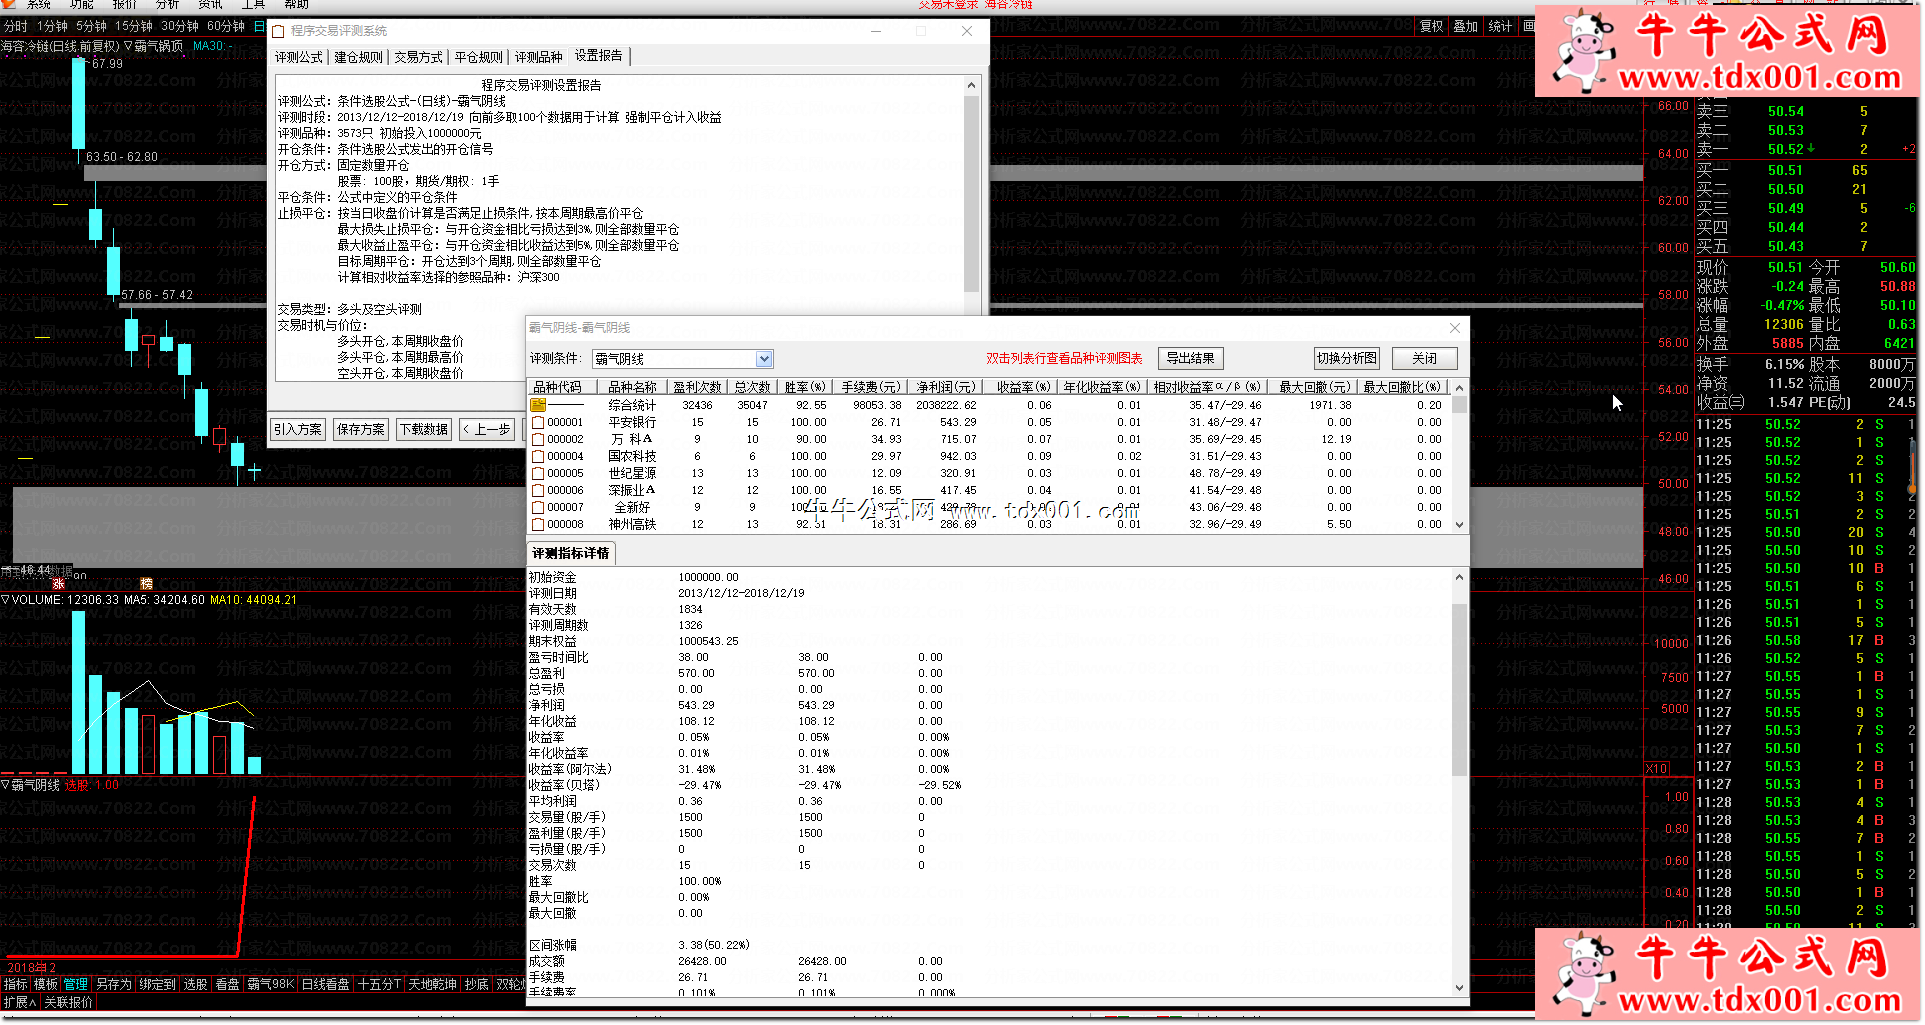Click the 下载数据 button
Image resolution: width=1925 pixels, height=1025 pixels.
(x=424, y=429)
